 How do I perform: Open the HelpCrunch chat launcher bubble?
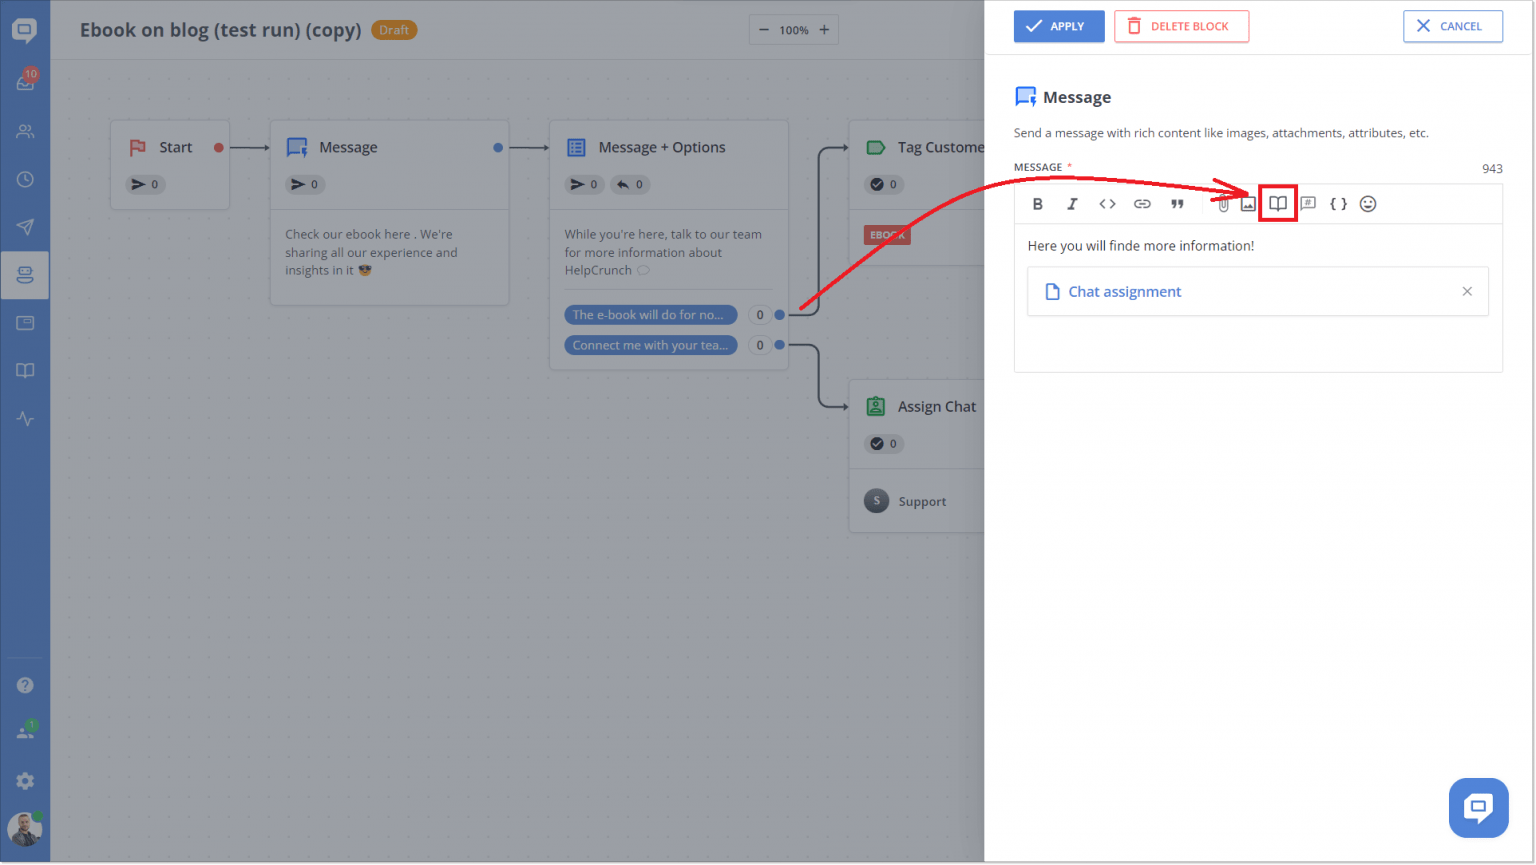coord(1478,808)
